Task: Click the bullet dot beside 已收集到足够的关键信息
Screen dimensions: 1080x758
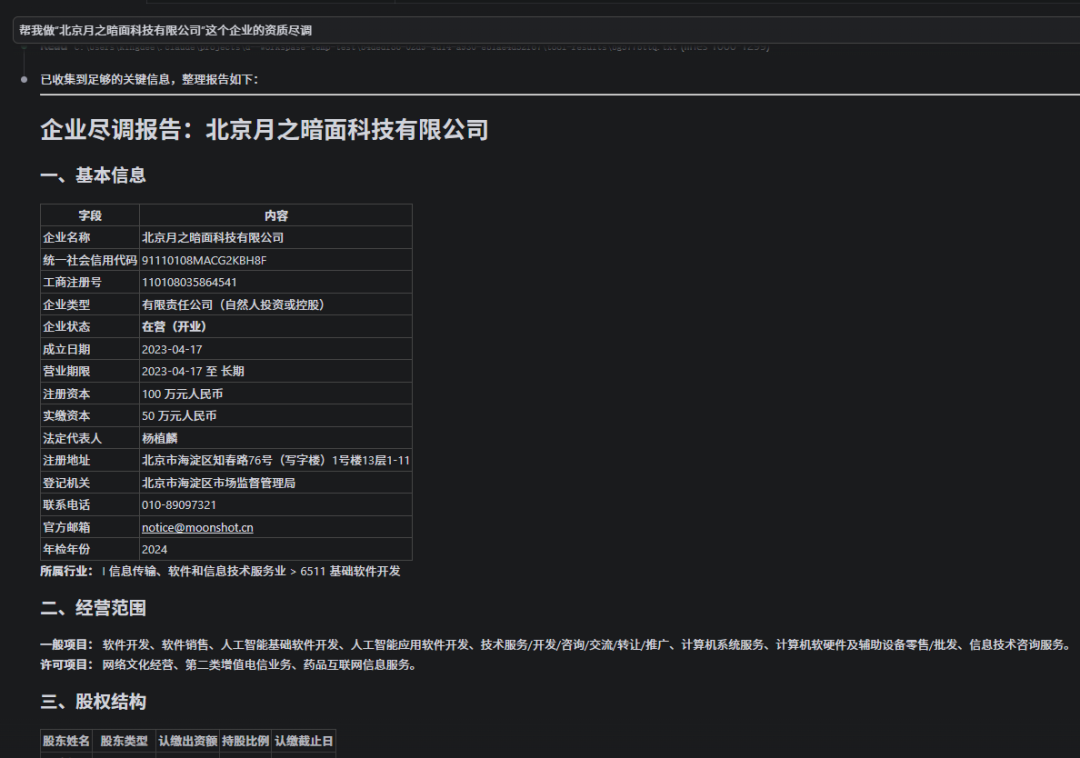Action: coord(24,79)
